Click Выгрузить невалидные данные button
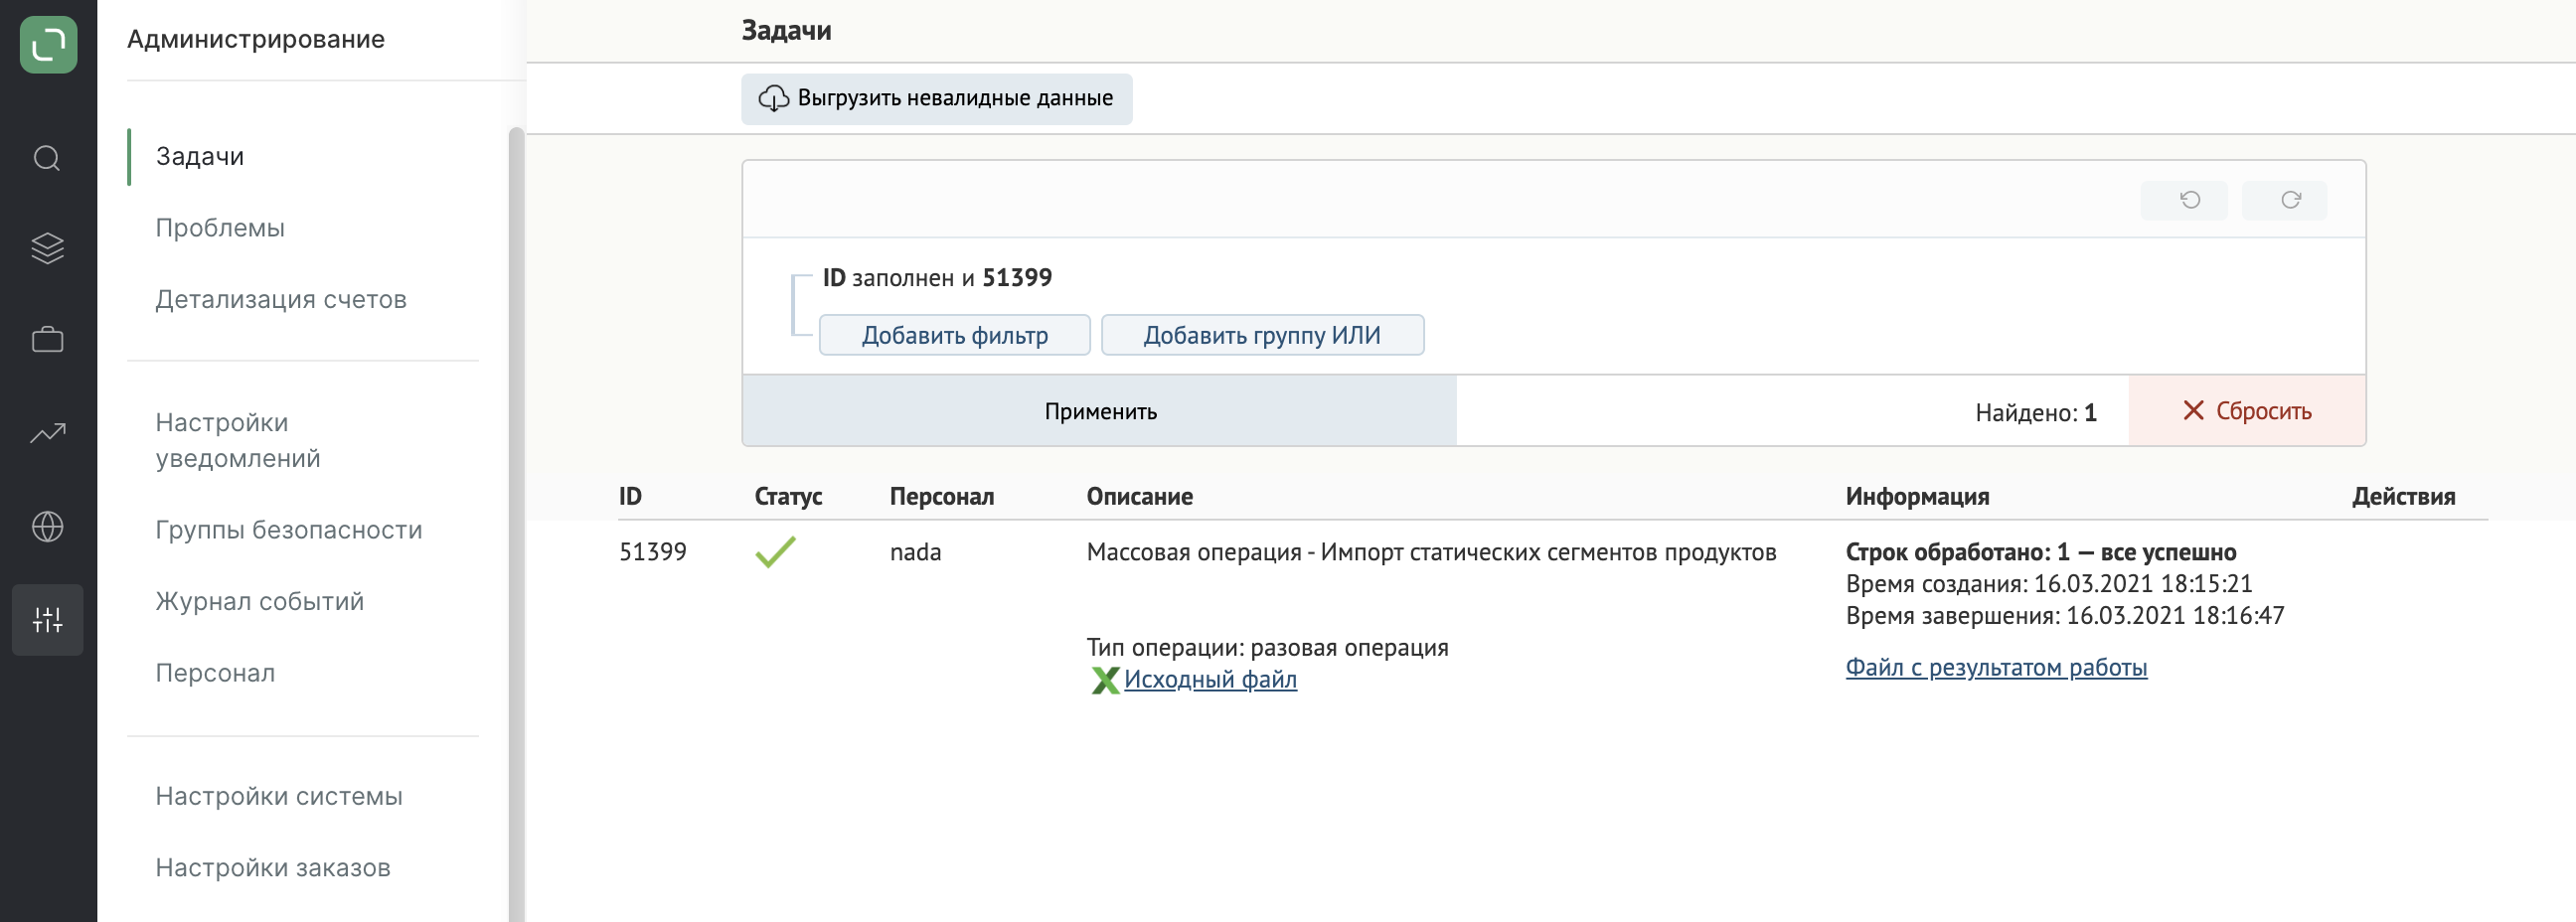Viewport: 2576px width, 922px height. pyautogui.click(x=937, y=99)
